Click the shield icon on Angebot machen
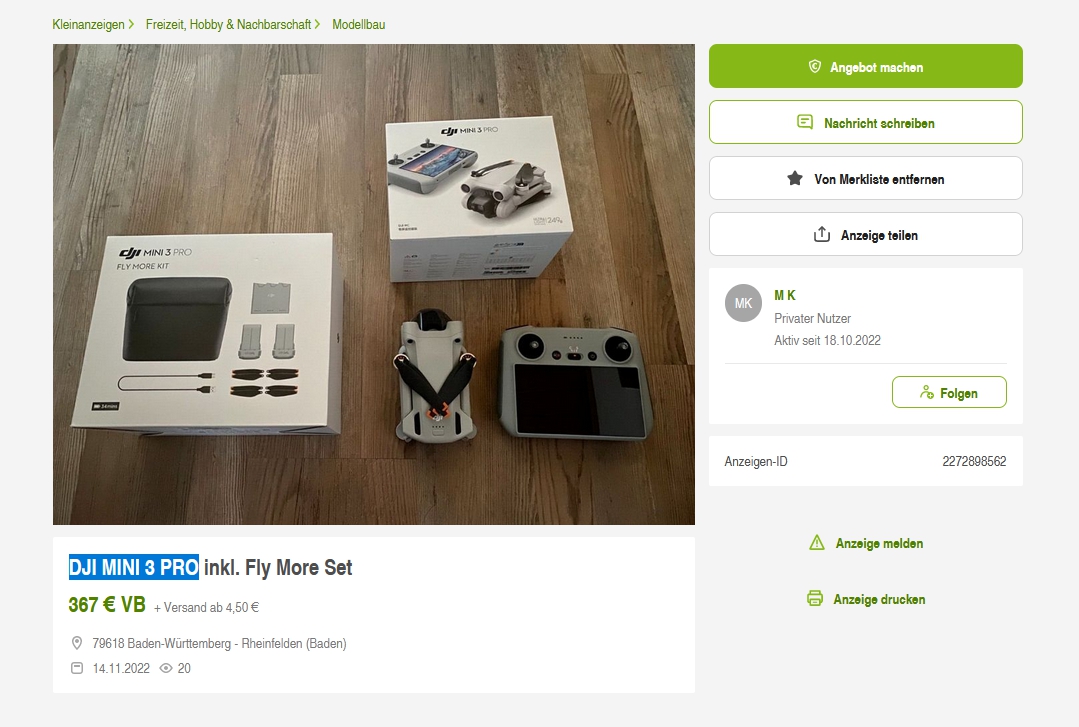Screen dimensions: 1079x727 (x=815, y=67)
